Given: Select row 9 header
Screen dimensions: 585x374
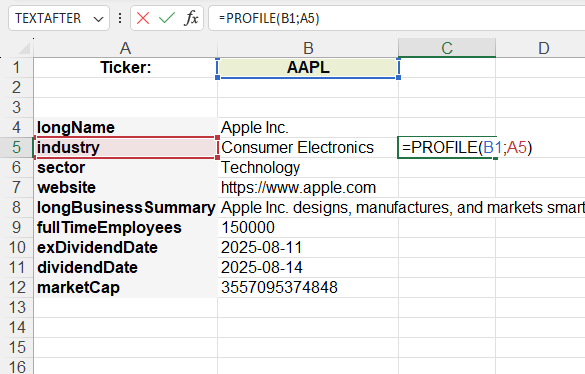Looking at the screenshot, I should (x=16, y=227).
